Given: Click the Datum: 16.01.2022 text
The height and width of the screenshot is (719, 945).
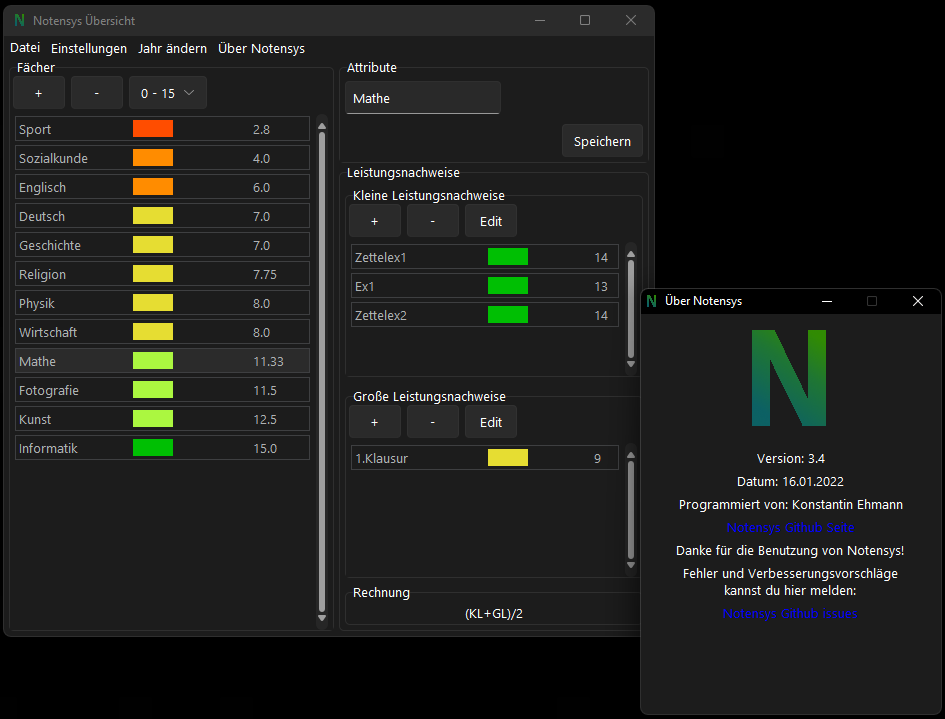Looking at the screenshot, I should tap(790, 482).
